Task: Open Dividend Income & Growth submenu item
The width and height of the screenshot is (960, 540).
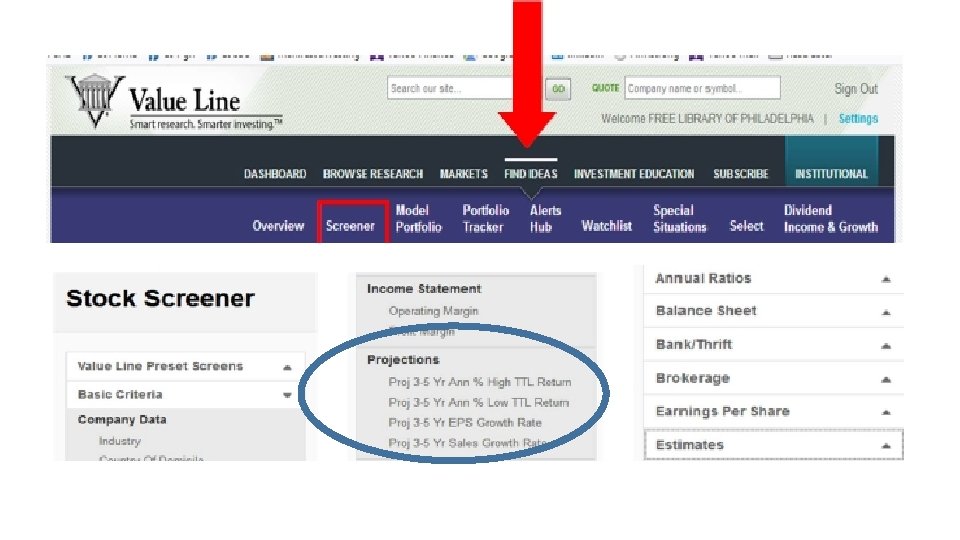Action: point(831,219)
